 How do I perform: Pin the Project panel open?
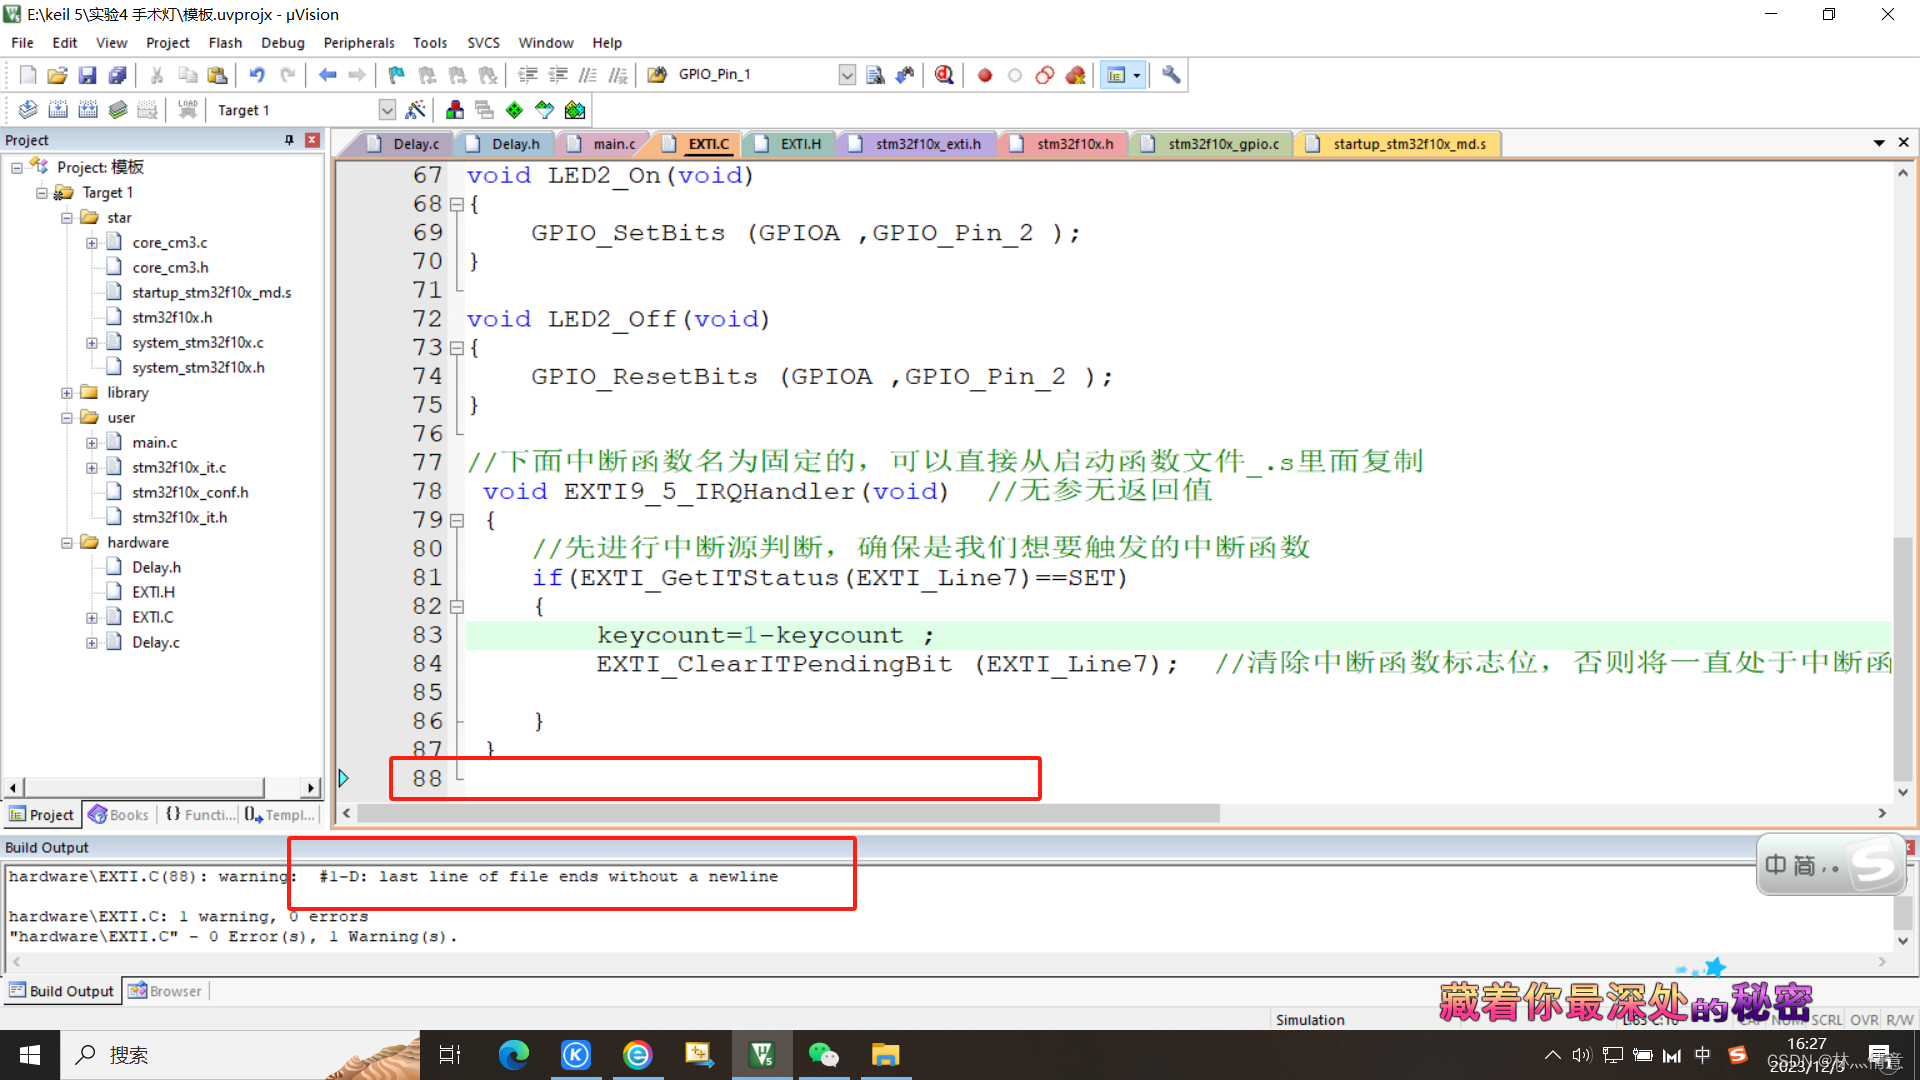(x=290, y=140)
